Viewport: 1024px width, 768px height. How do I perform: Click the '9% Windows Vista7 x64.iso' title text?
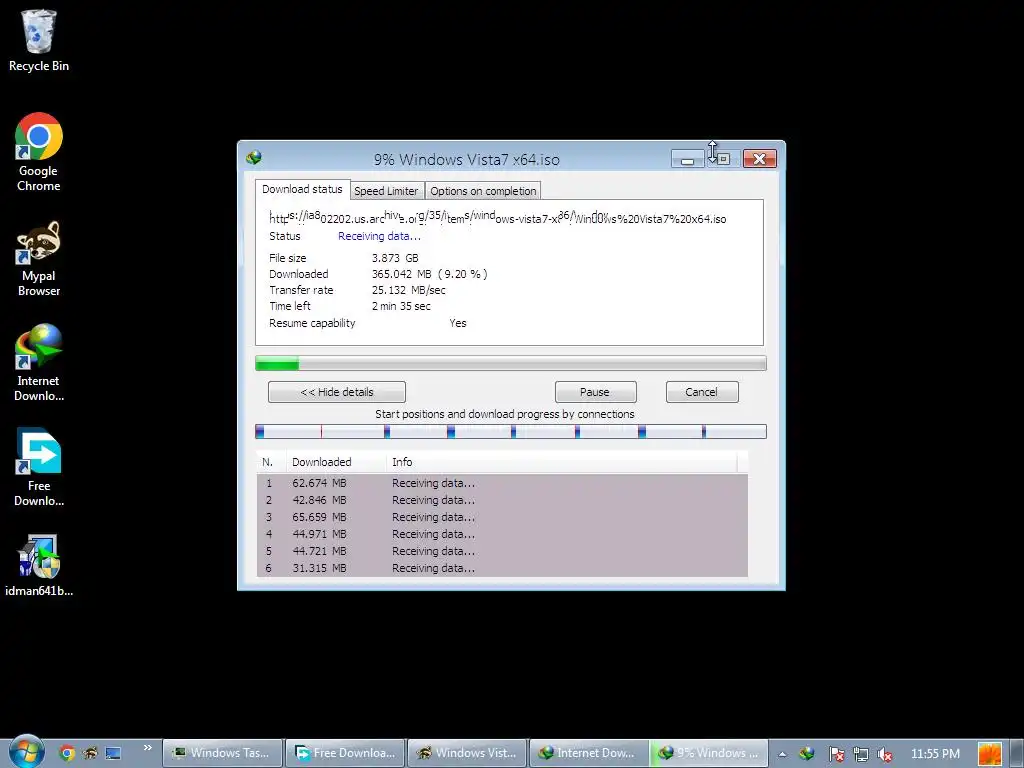[466, 159]
